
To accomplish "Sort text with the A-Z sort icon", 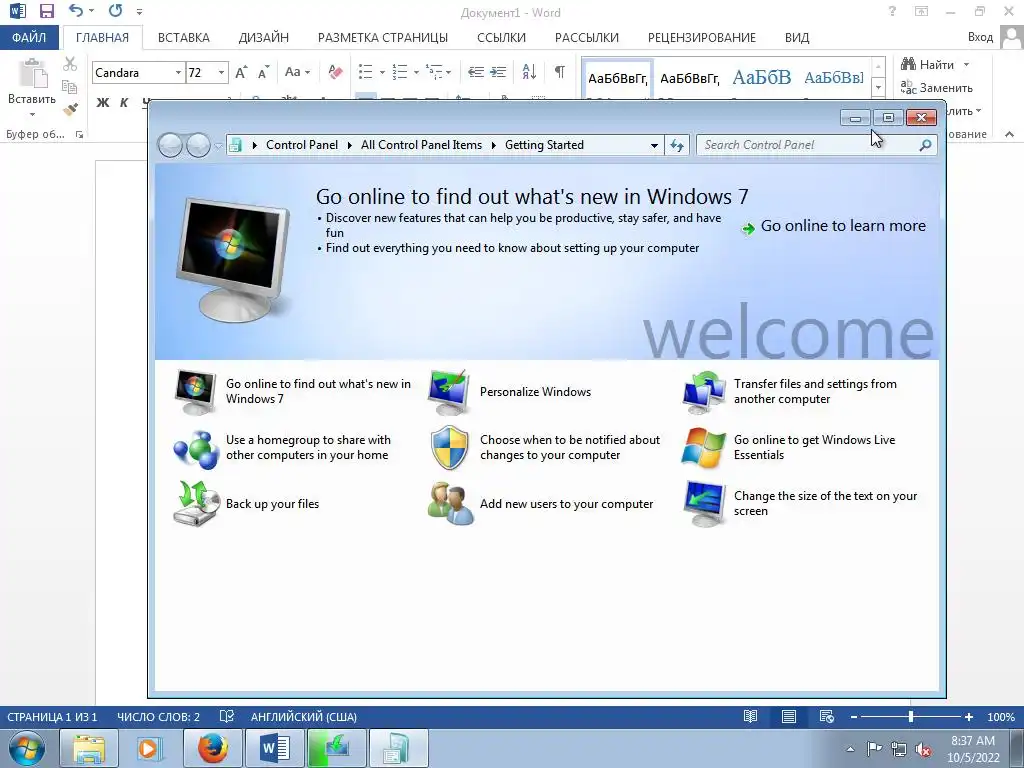I will (529, 72).
